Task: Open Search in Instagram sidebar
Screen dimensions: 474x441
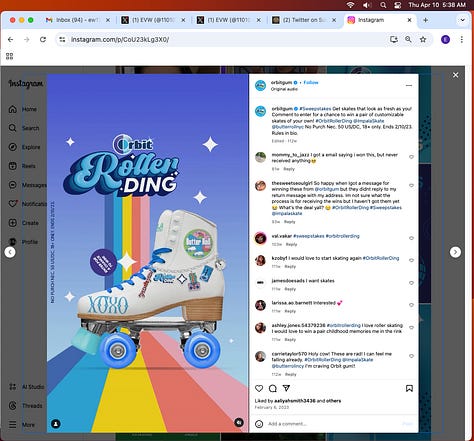Action: click(24, 128)
